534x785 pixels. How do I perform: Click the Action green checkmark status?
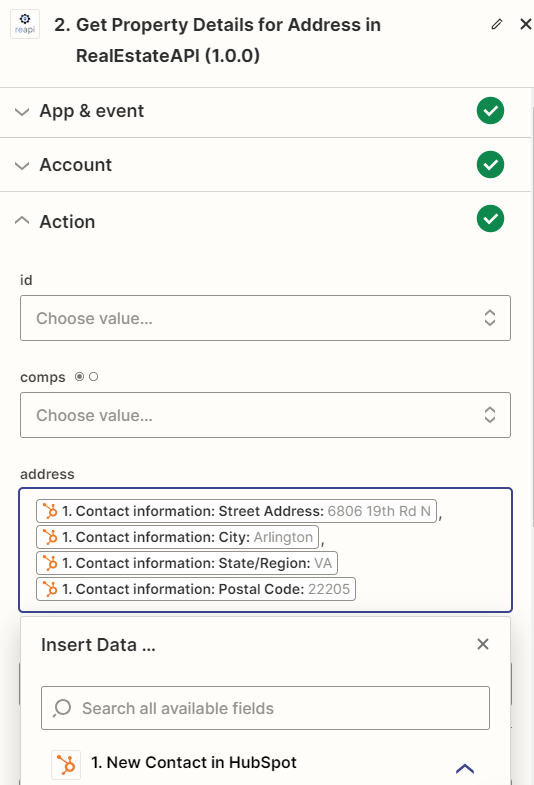pos(490,219)
